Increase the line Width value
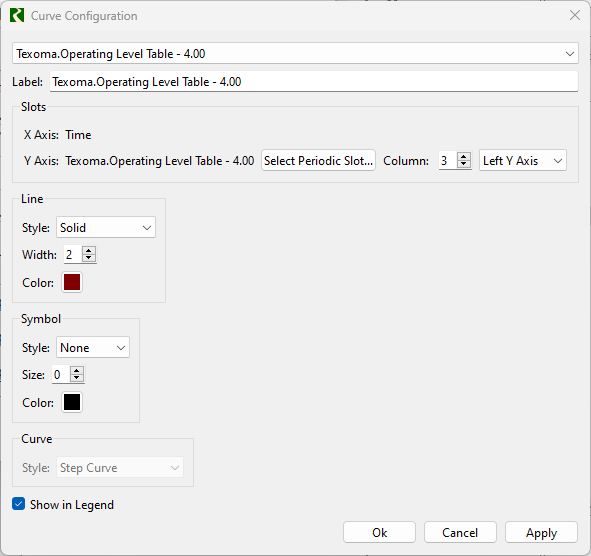The height and width of the screenshot is (556, 591). pos(89,250)
